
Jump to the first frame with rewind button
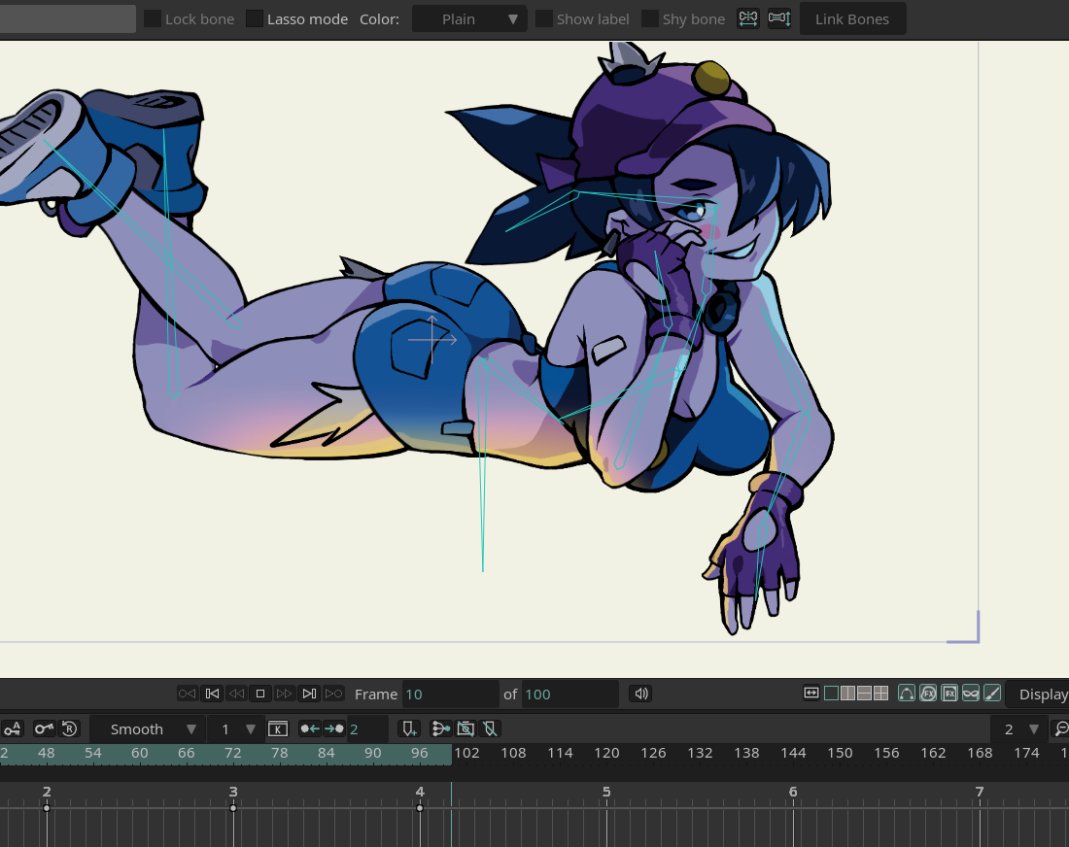[x=212, y=694]
